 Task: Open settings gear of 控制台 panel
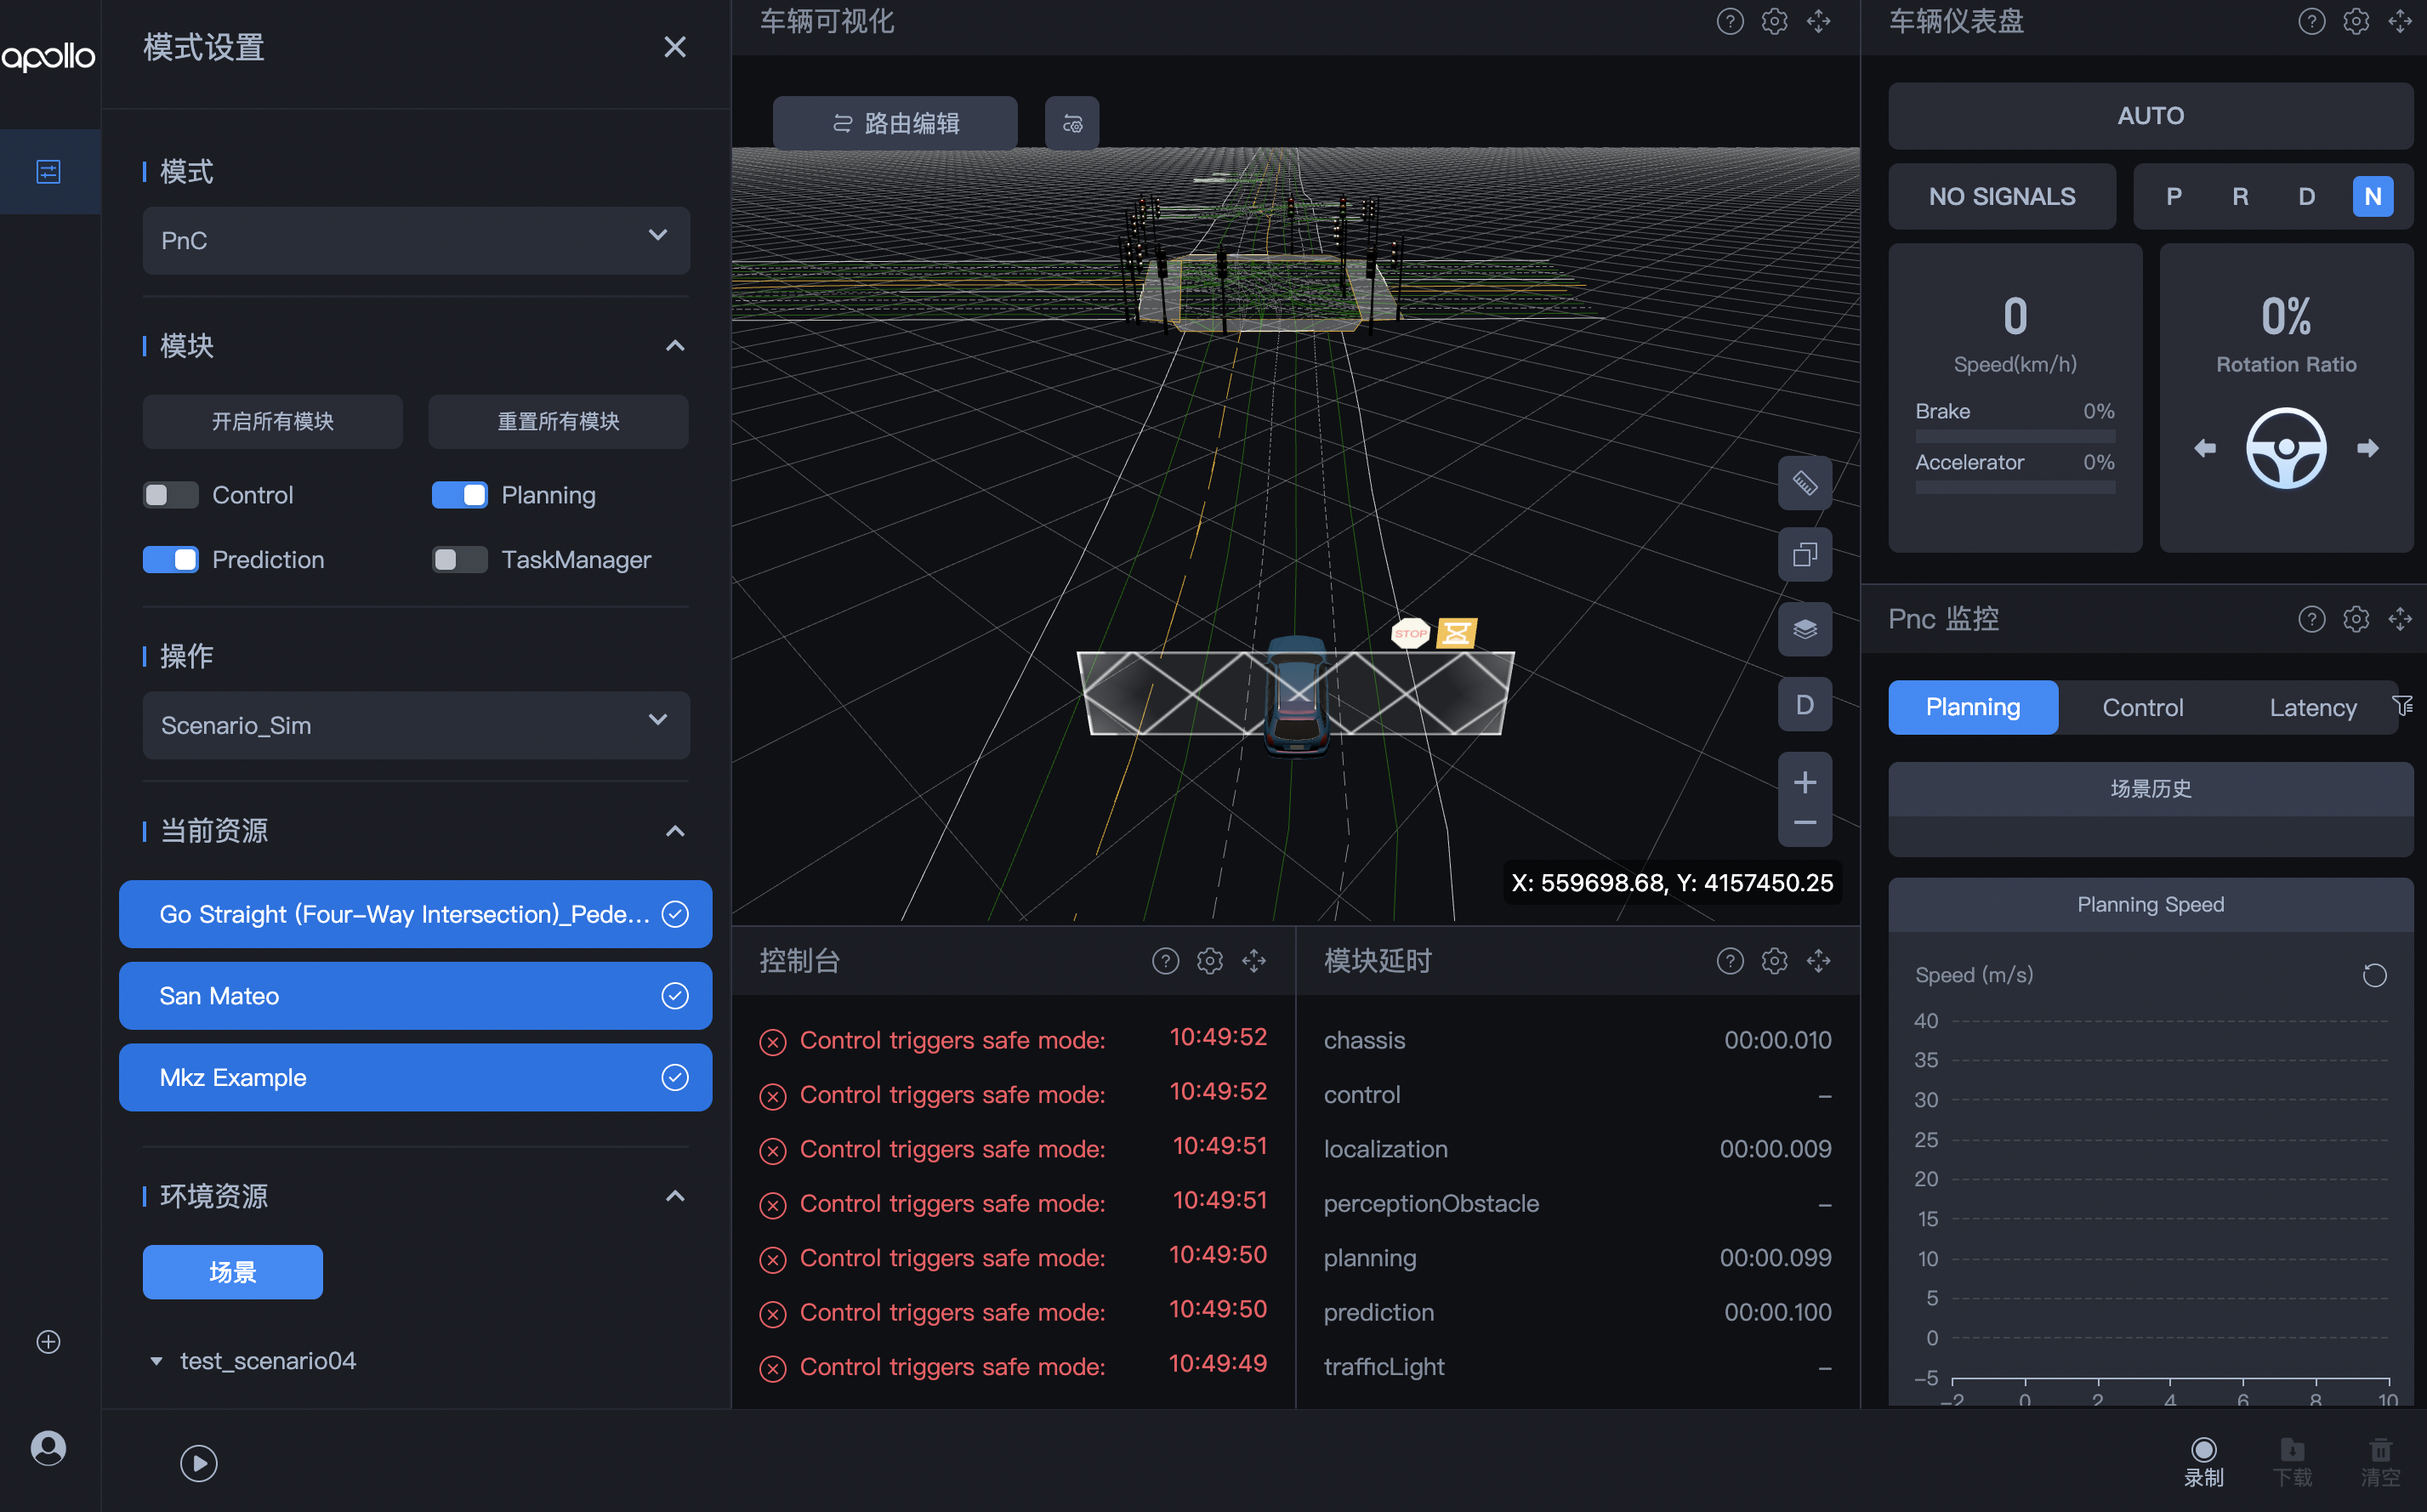[1210, 961]
